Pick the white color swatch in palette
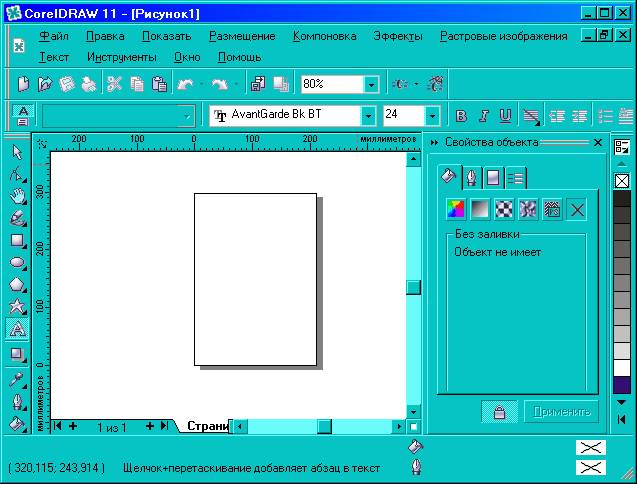 coord(622,367)
